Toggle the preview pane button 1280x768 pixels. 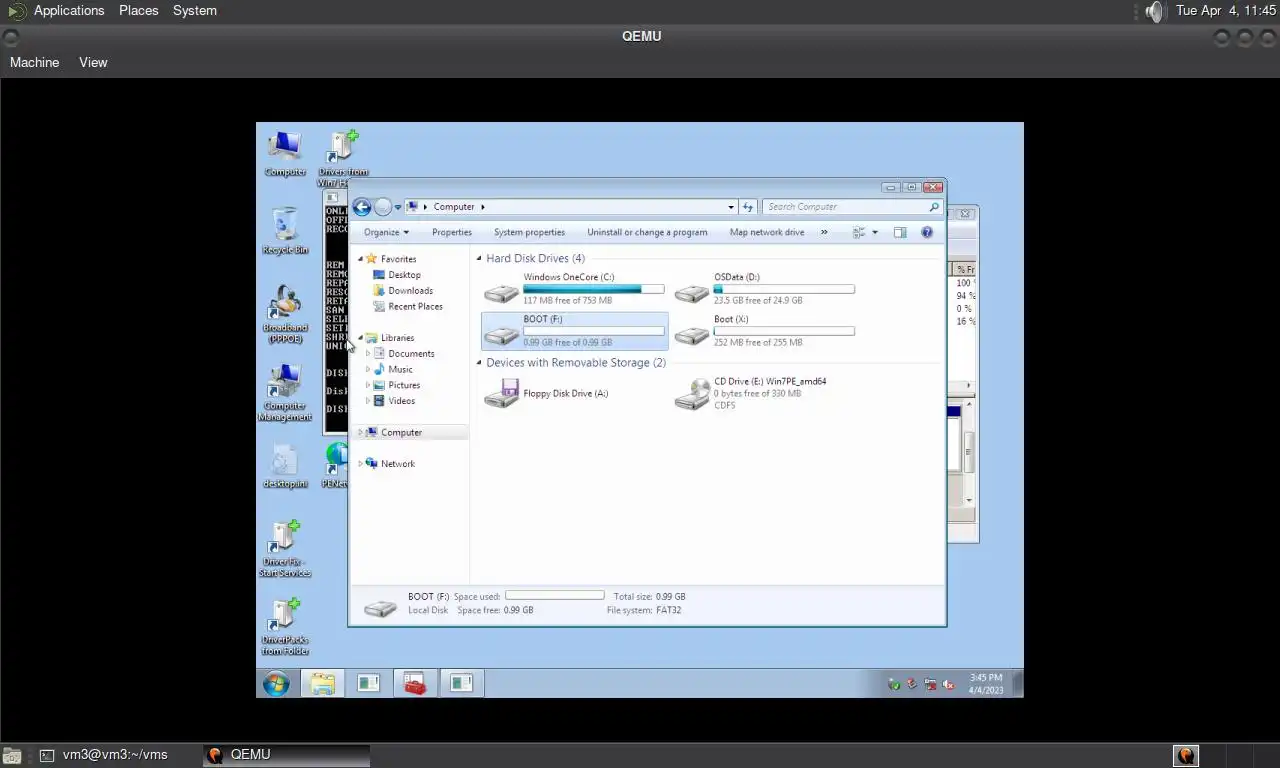click(900, 232)
